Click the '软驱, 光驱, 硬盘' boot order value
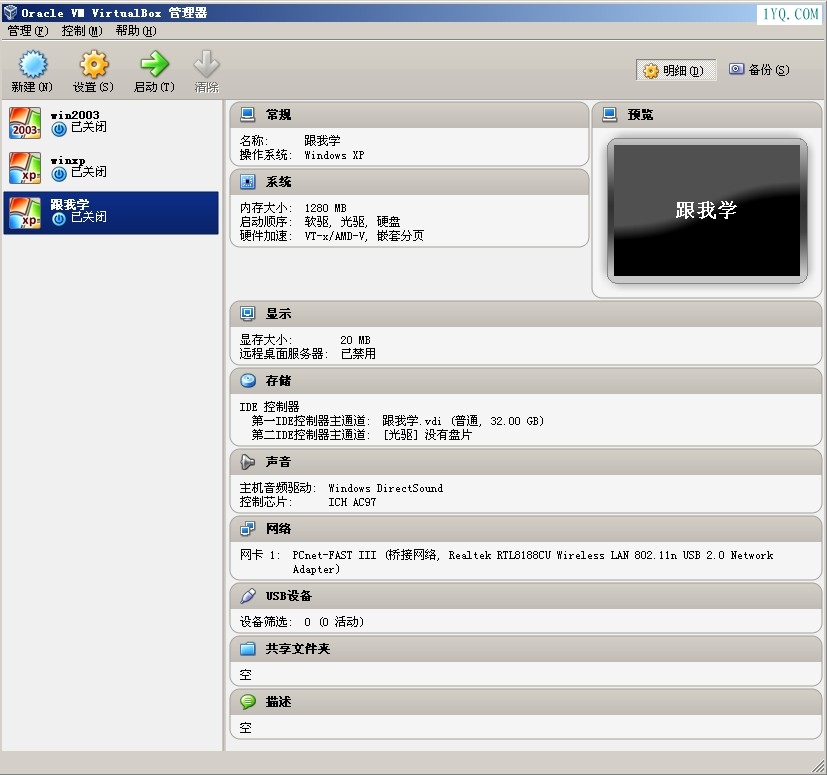The width and height of the screenshot is (827, 775). coord(352,222)
